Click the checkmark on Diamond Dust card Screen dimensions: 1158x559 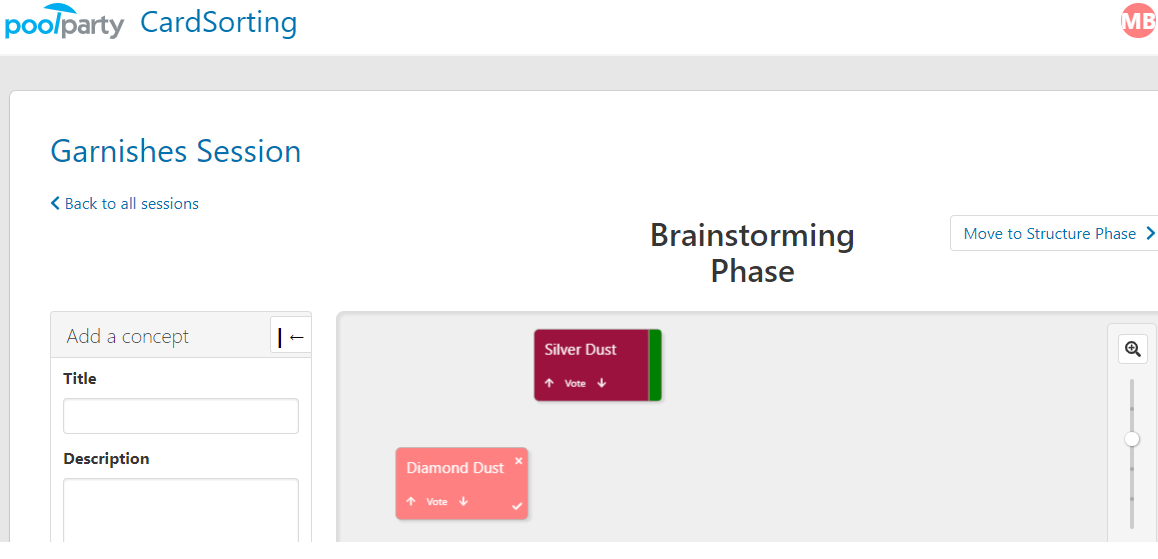pyautogui.click(x=518, y=507)
